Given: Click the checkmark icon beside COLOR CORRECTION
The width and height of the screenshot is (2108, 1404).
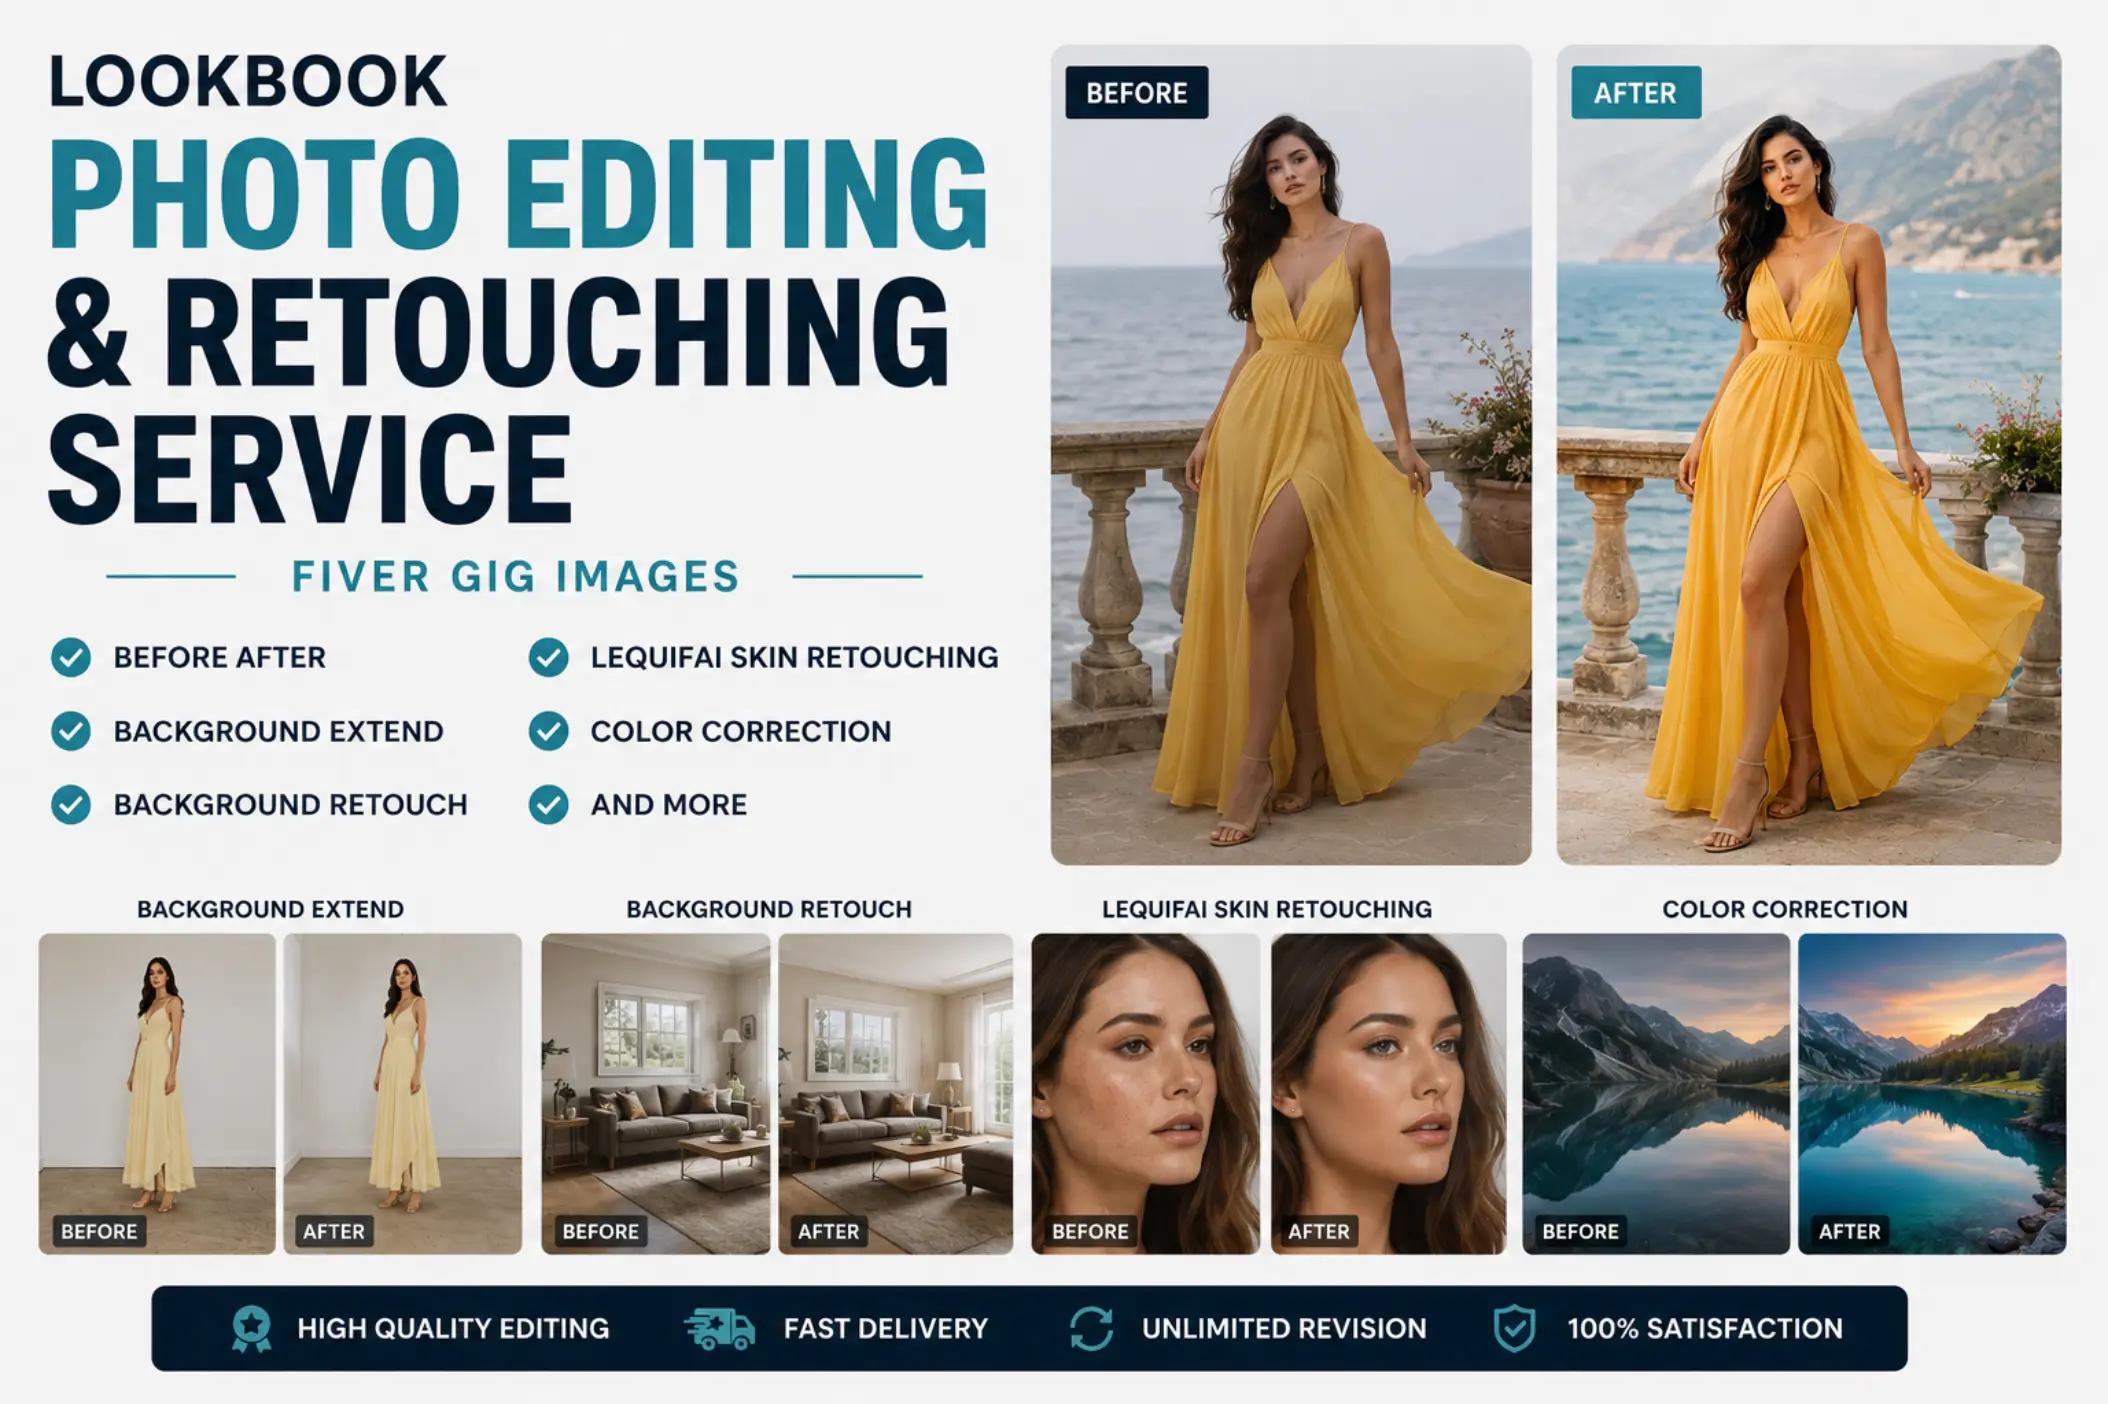Looking at the screenshot, I should coord(548,731).
